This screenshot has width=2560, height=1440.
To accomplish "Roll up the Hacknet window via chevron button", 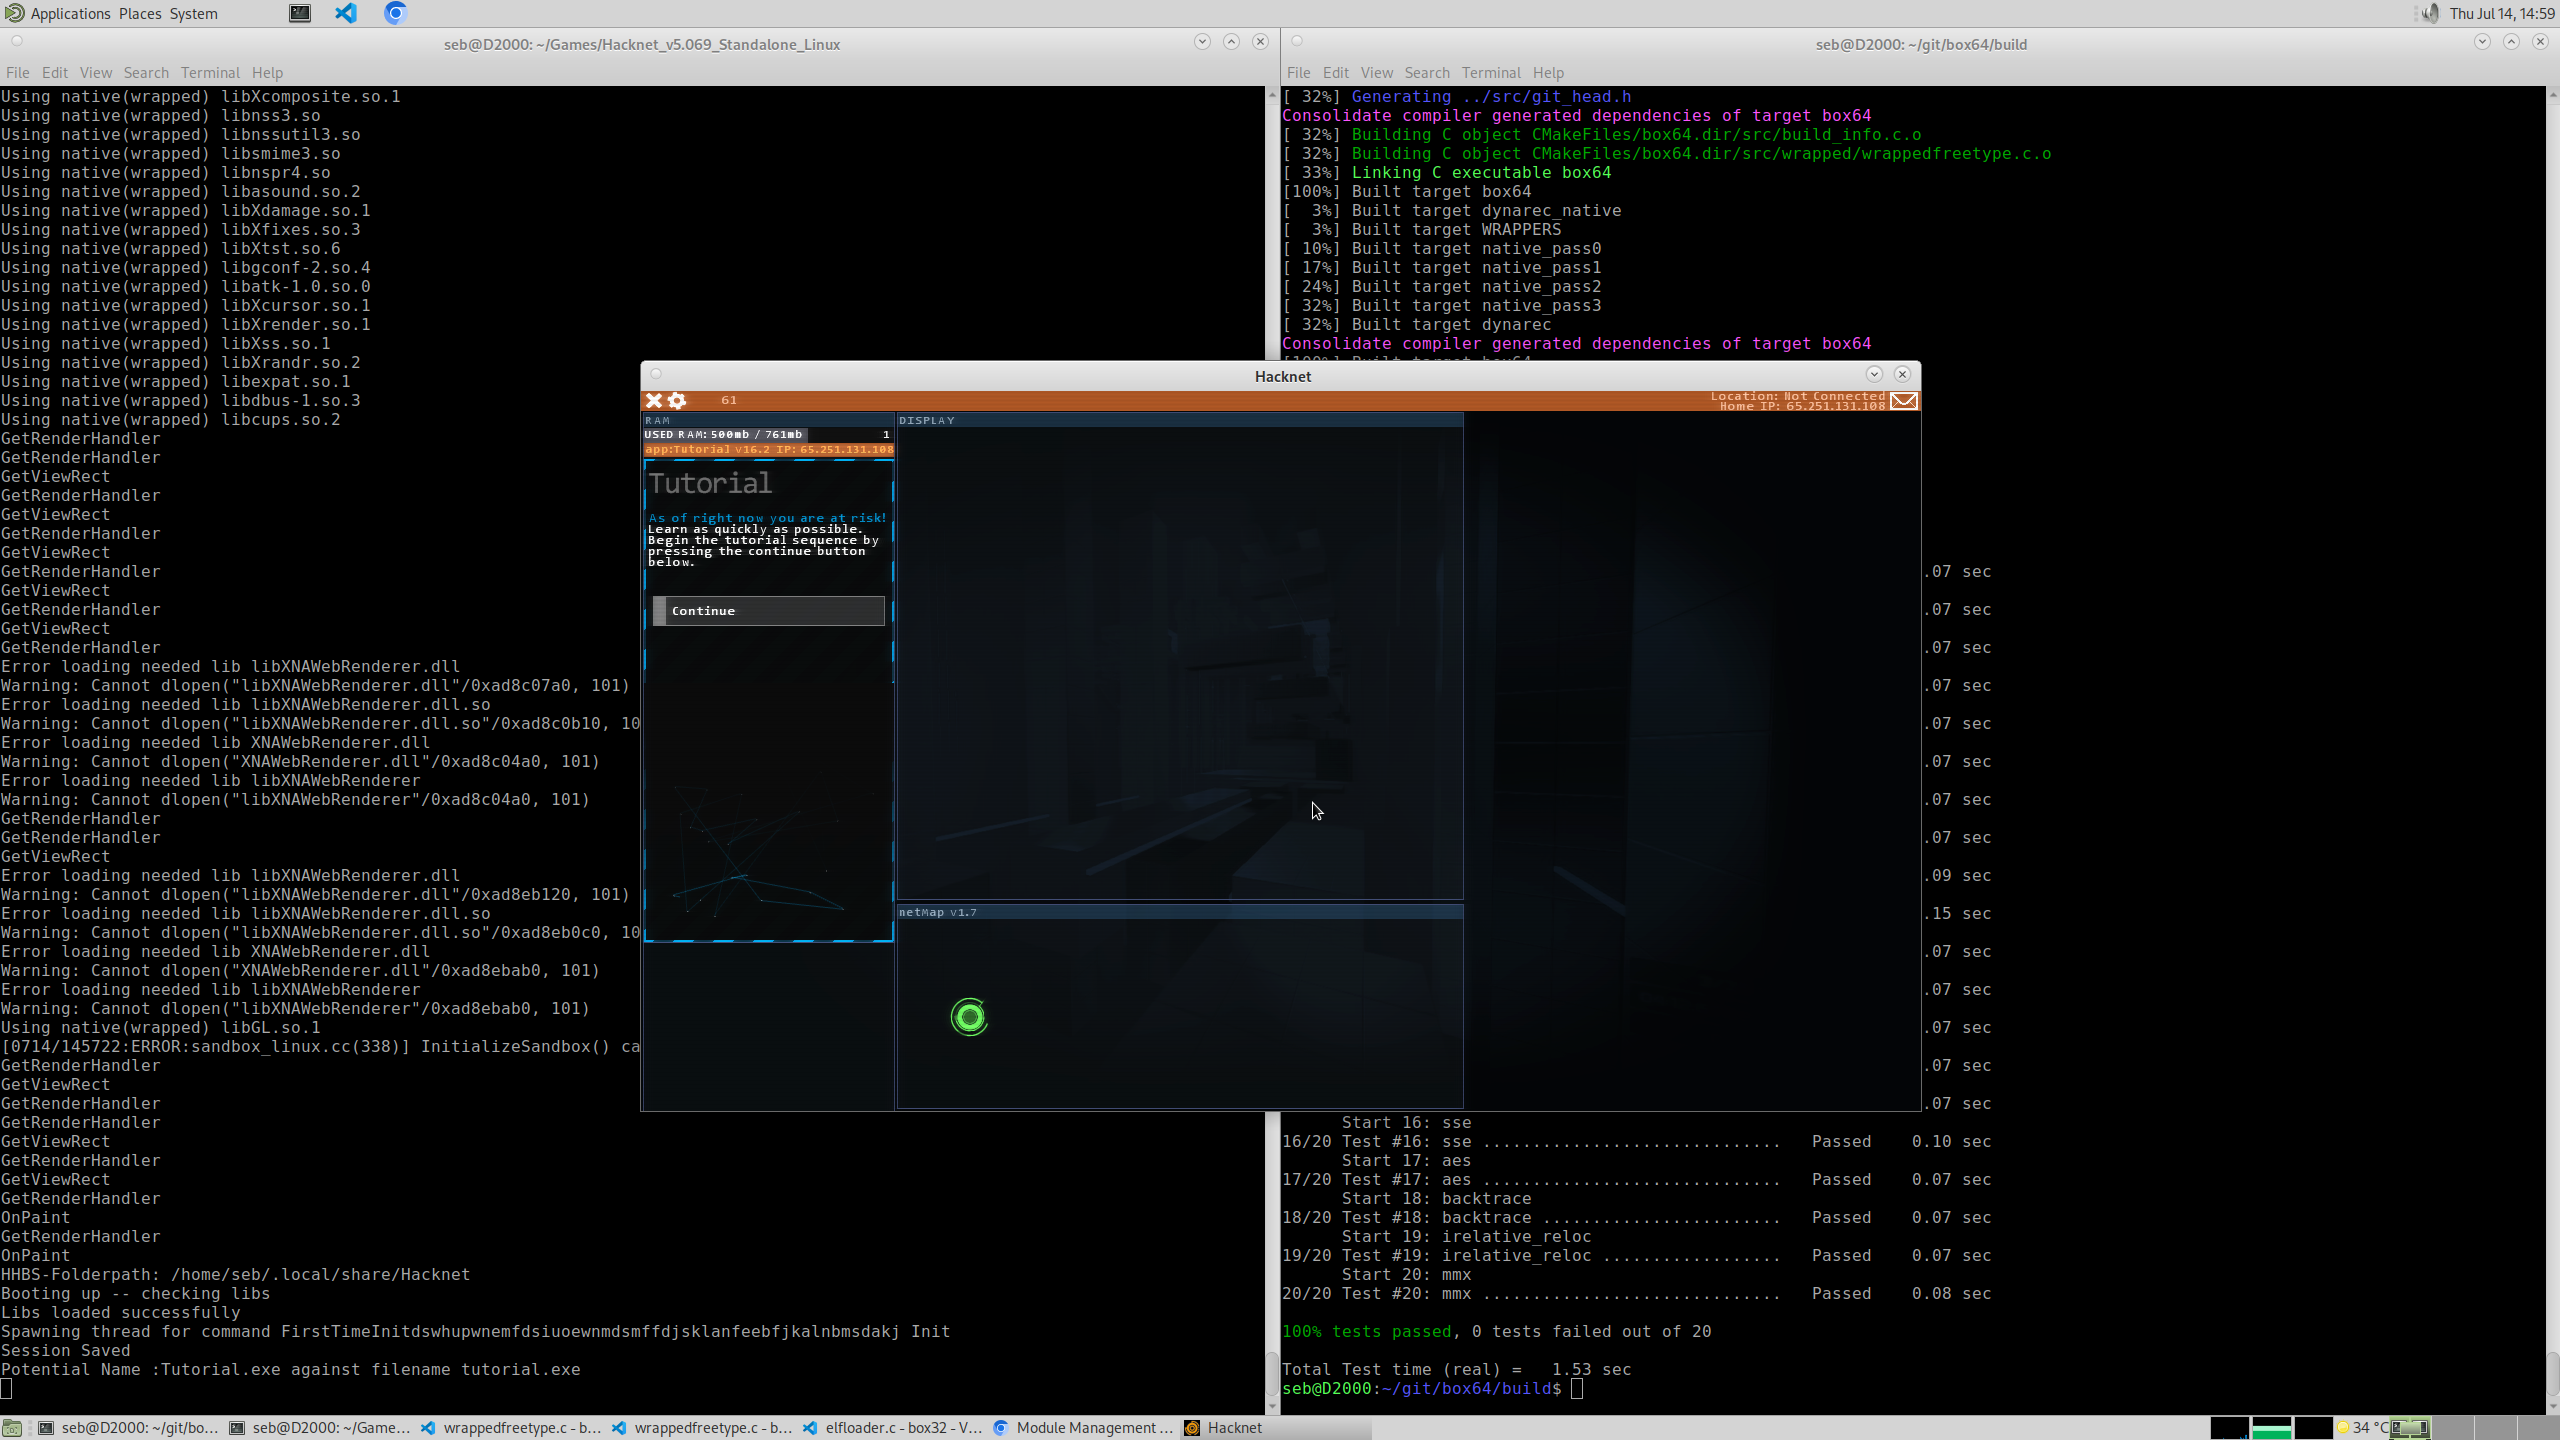I will click(x=1874, y=374).
